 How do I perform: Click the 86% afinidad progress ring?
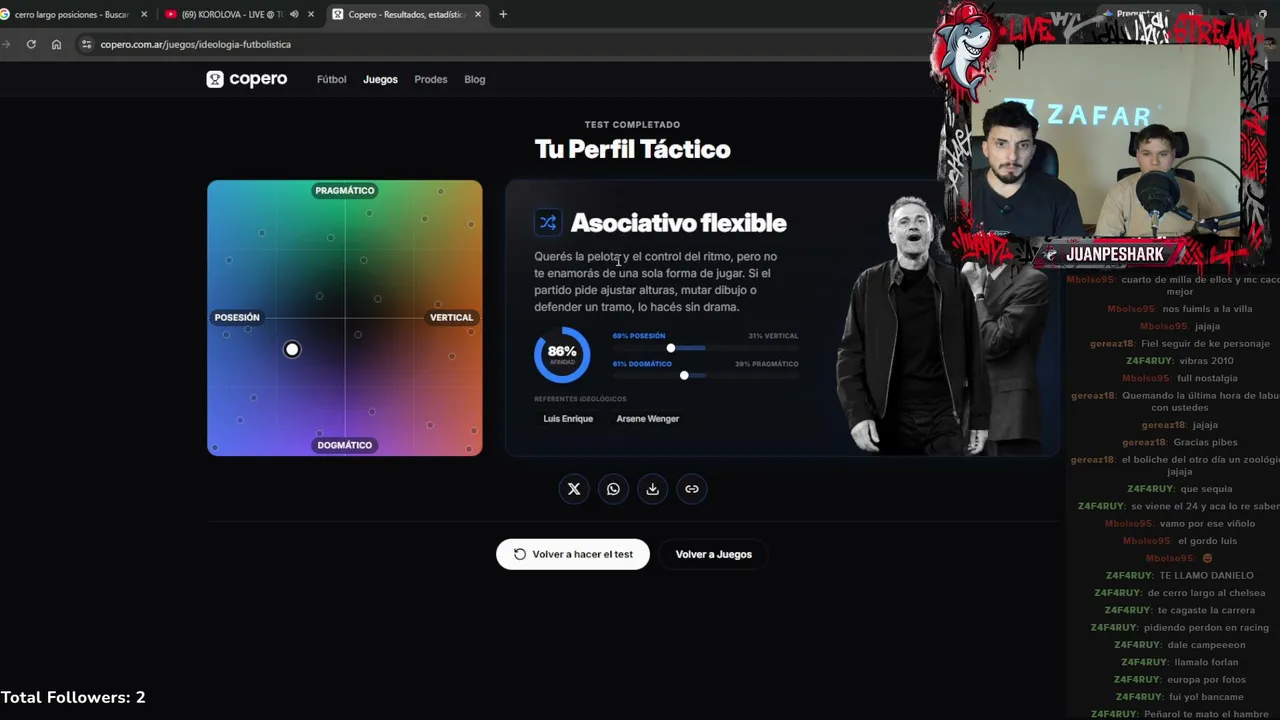click(x=562, y=354)
